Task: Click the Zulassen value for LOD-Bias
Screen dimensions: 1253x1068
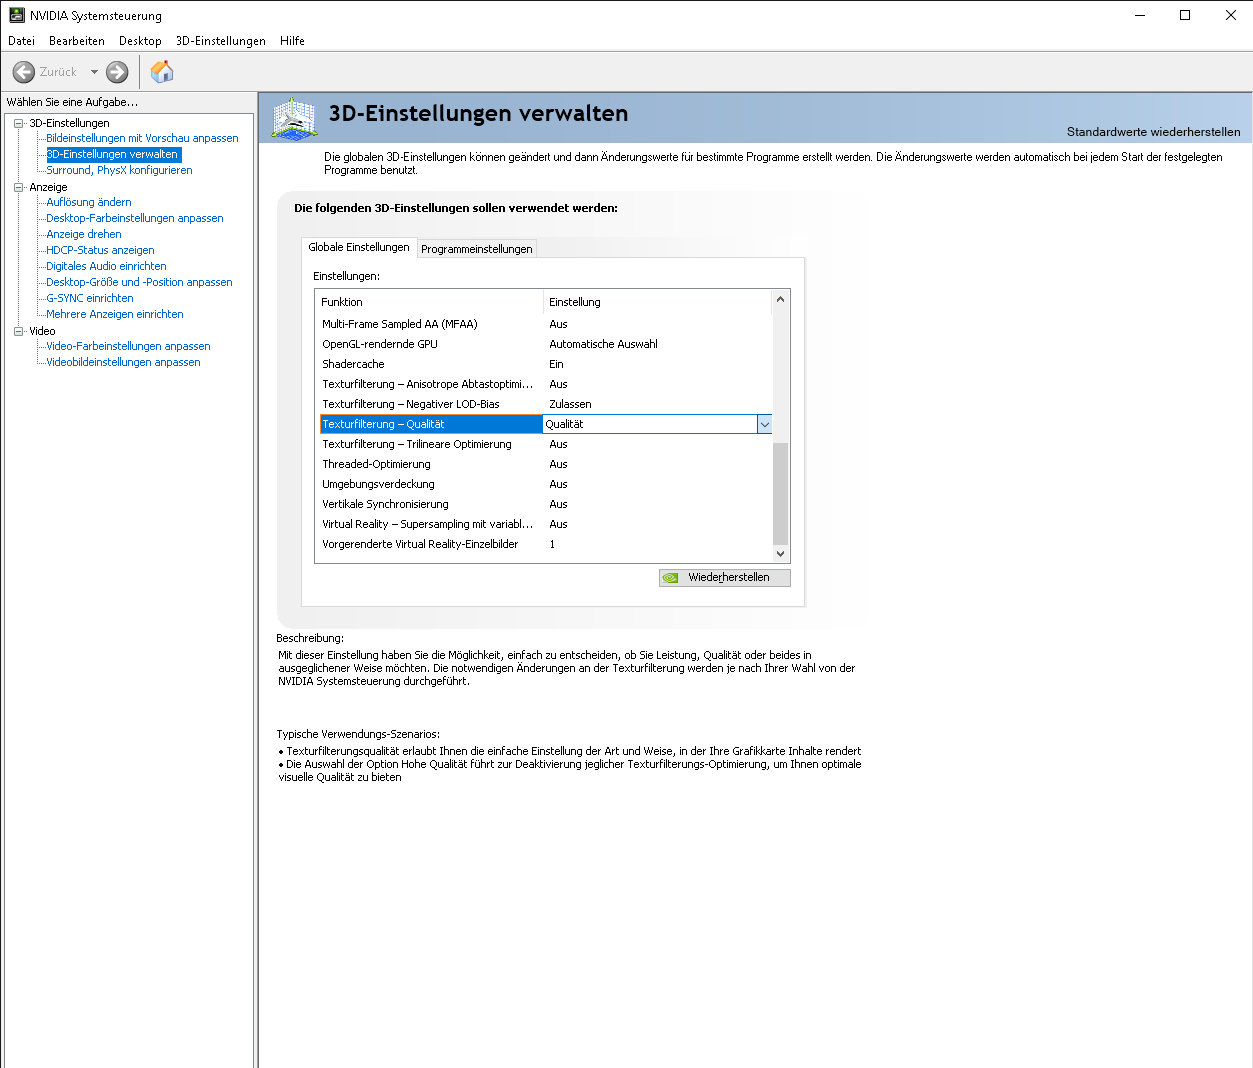Action: pos(570,404)
